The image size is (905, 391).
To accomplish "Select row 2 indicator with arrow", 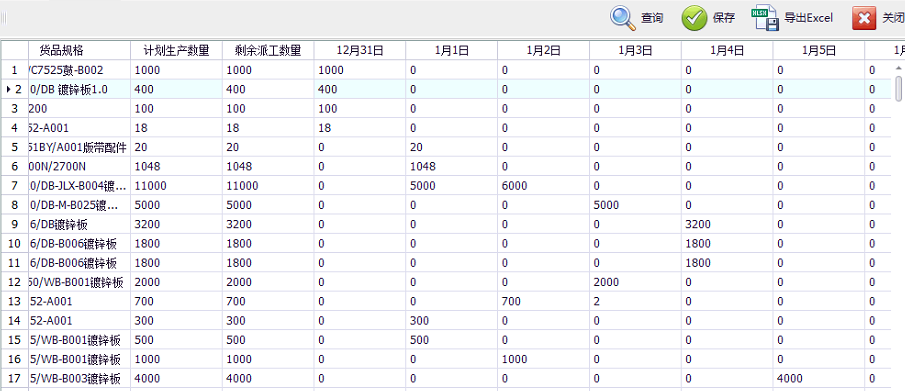I will click(x=14, y=90).
